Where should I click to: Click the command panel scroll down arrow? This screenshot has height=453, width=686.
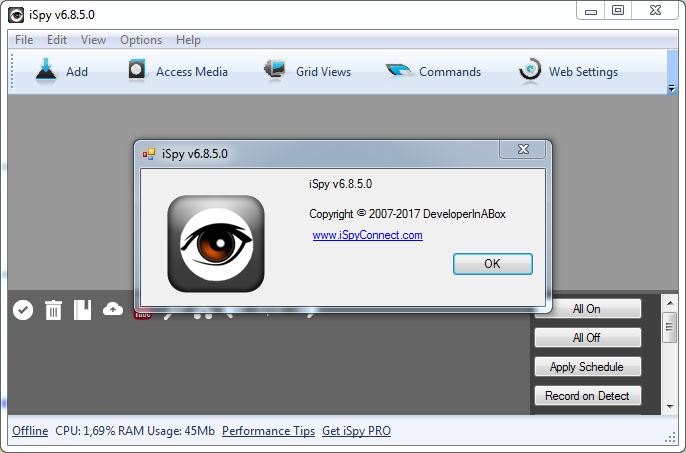[x=670, y=407]
